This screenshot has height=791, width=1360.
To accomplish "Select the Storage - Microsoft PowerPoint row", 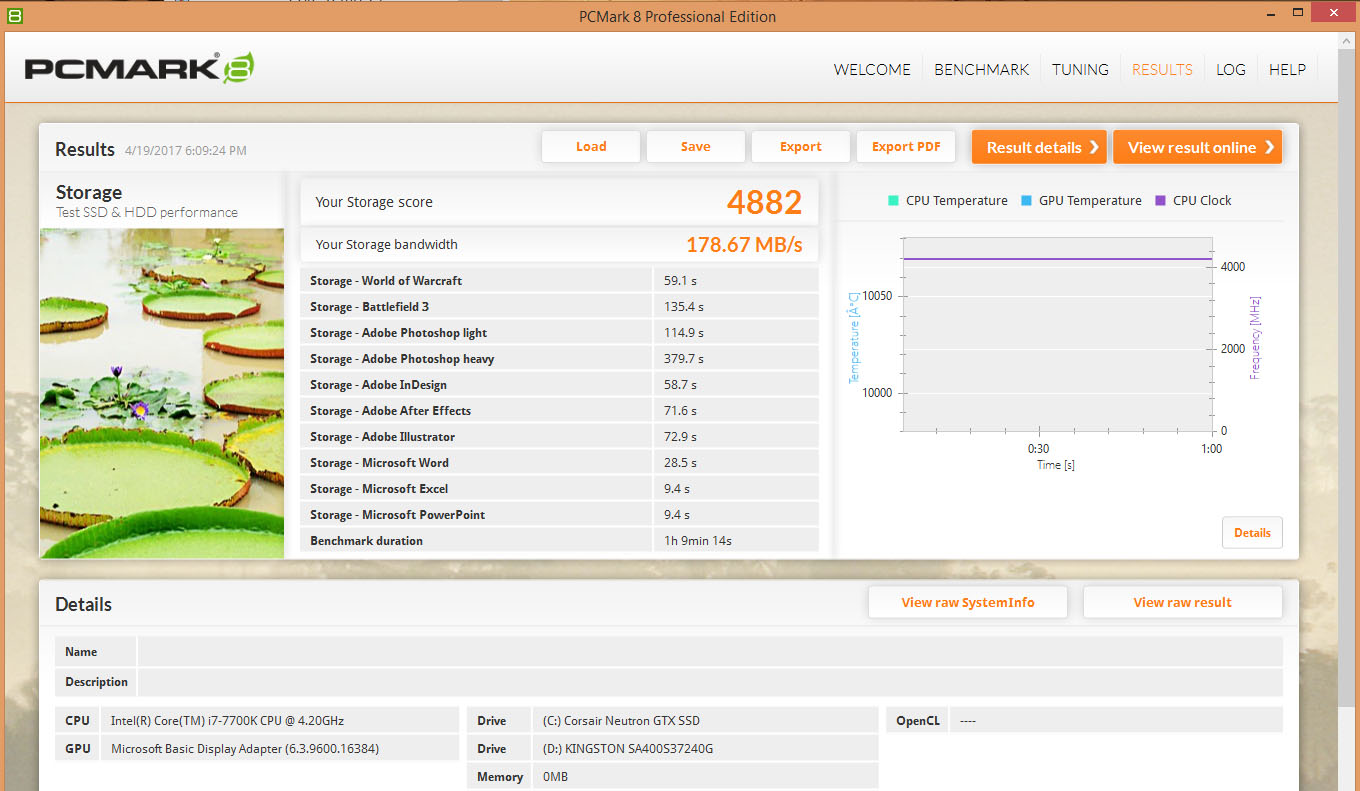I will coord(559,515).
